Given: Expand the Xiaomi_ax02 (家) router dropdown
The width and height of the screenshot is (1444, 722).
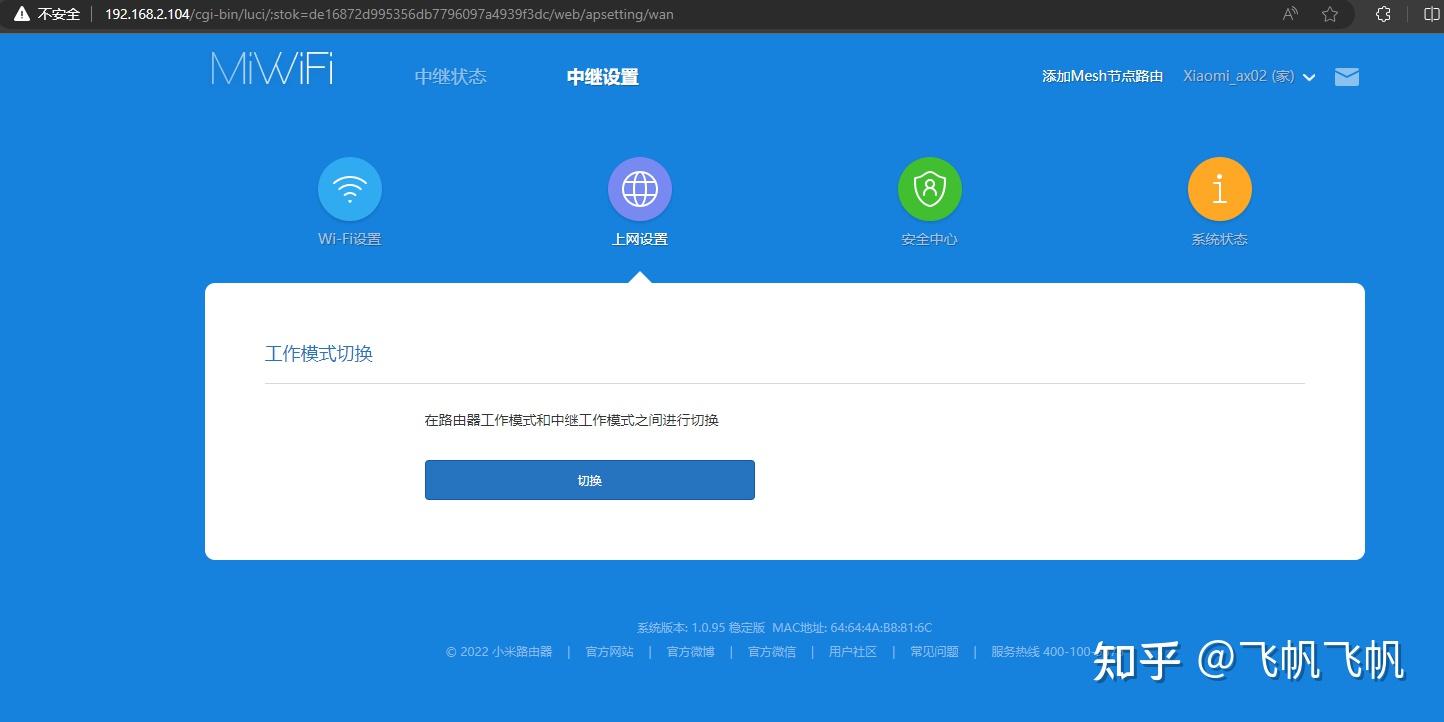Looking at the screenshot, I should [x=1248, y=76].
